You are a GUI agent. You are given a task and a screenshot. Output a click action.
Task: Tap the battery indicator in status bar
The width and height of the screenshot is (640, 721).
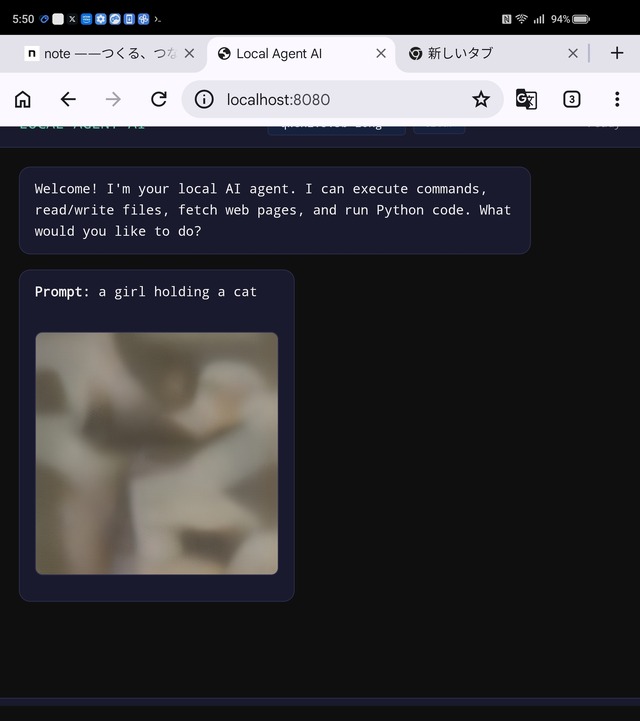[x=581, y=19]
